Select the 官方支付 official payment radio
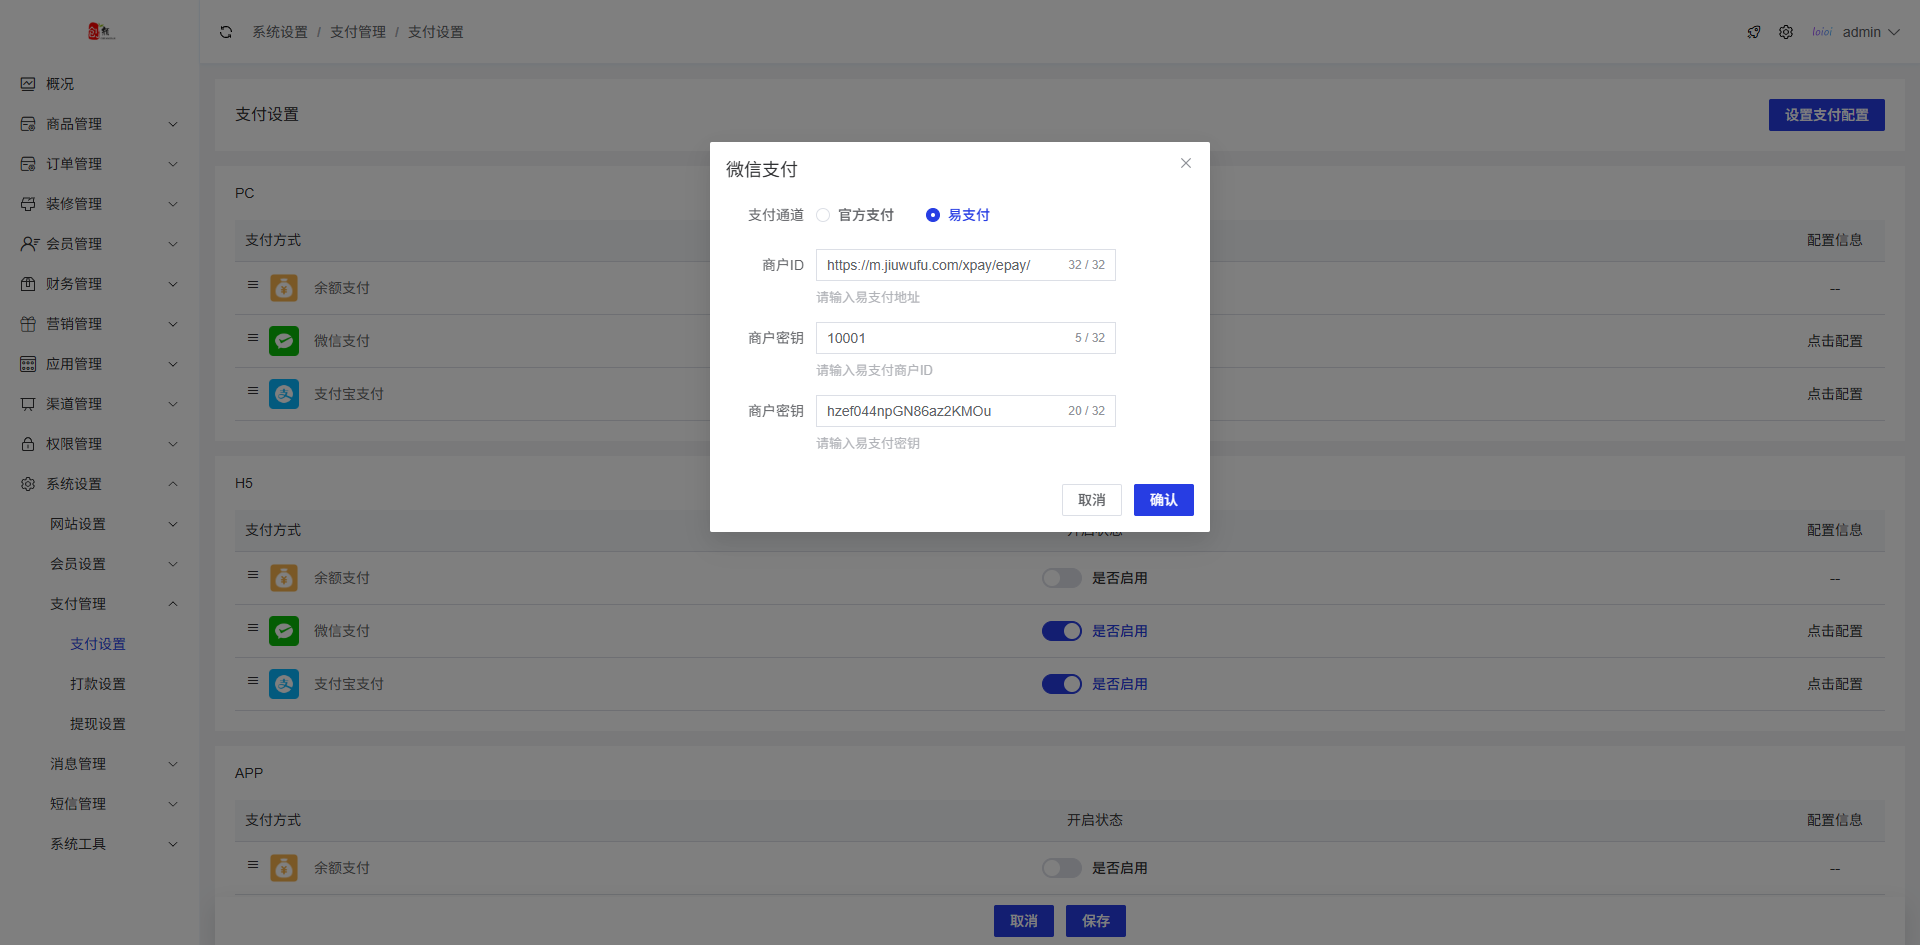 point(822,215)
